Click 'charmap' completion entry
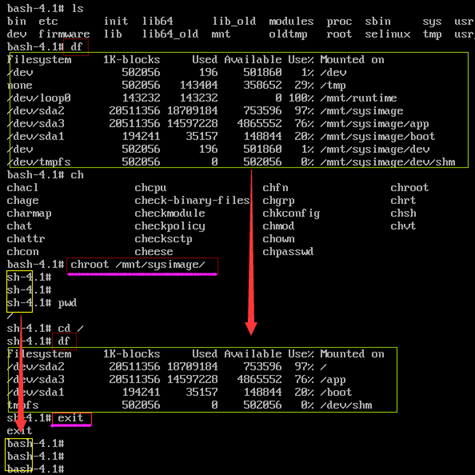This screenshot has height=475, width=475. pos(29,214)
